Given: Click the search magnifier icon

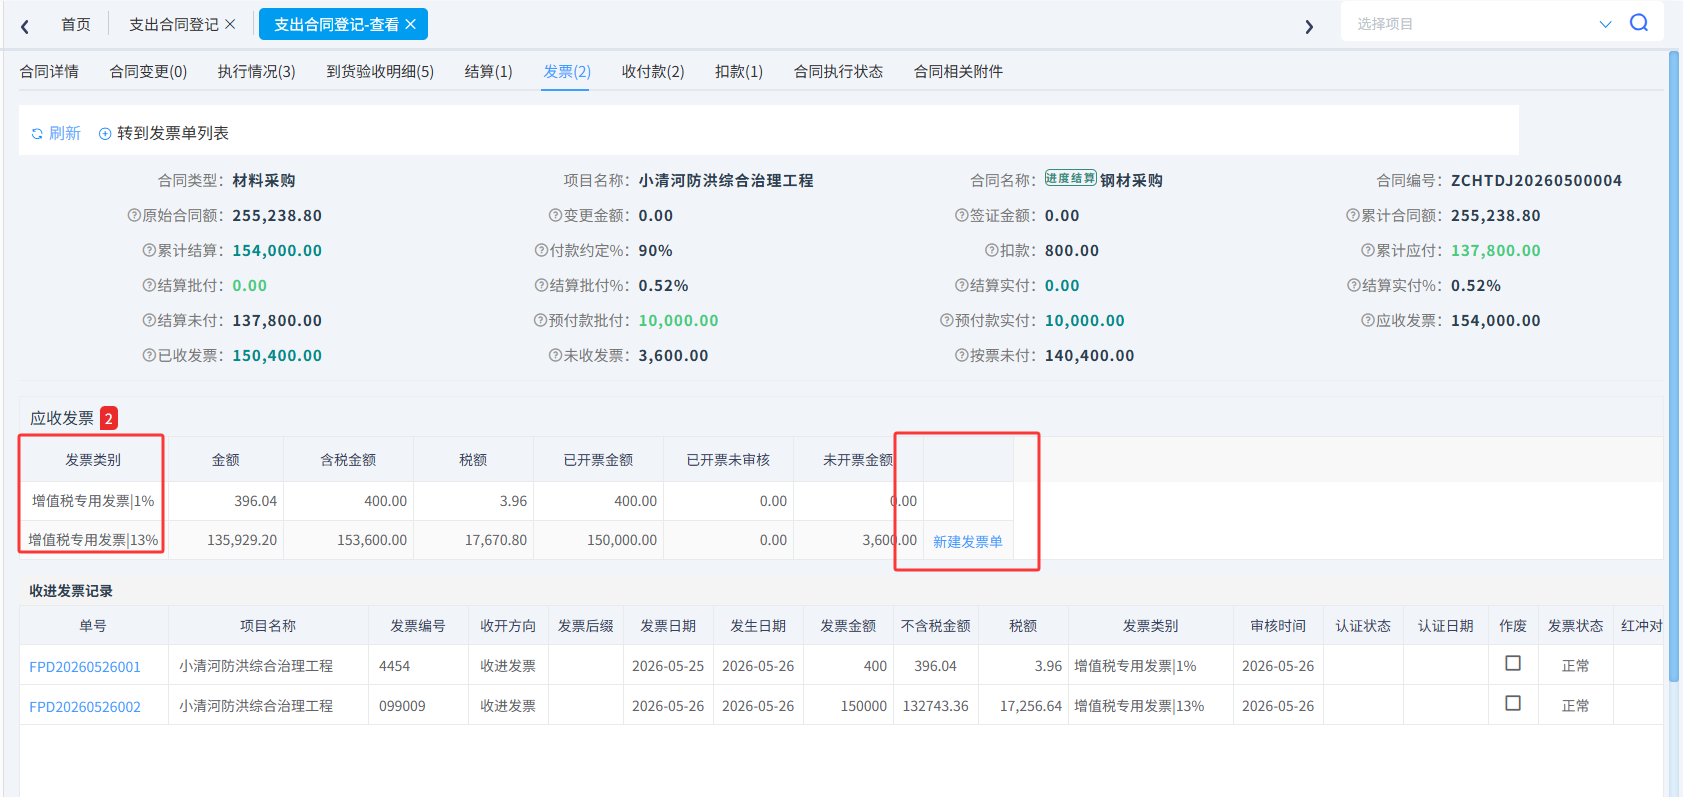Looking at the screenshot, I should (x=1639, y=22).
